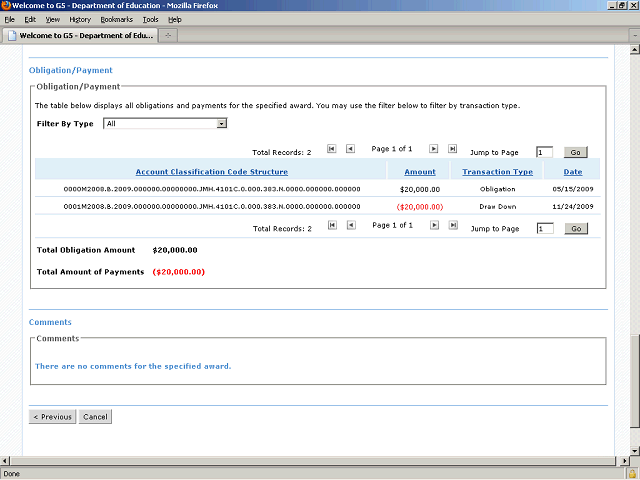Click the top Go button

click(x=575, y=152)
